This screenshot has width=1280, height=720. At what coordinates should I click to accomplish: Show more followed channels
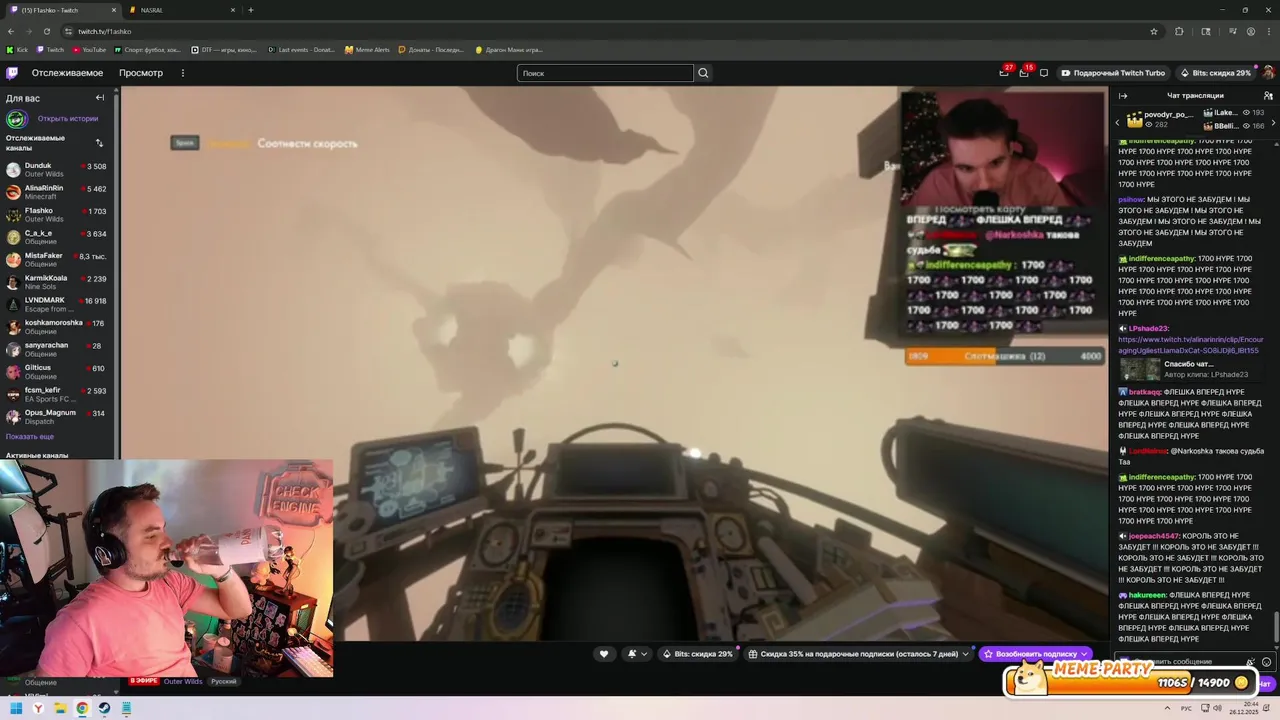(30, 437)
